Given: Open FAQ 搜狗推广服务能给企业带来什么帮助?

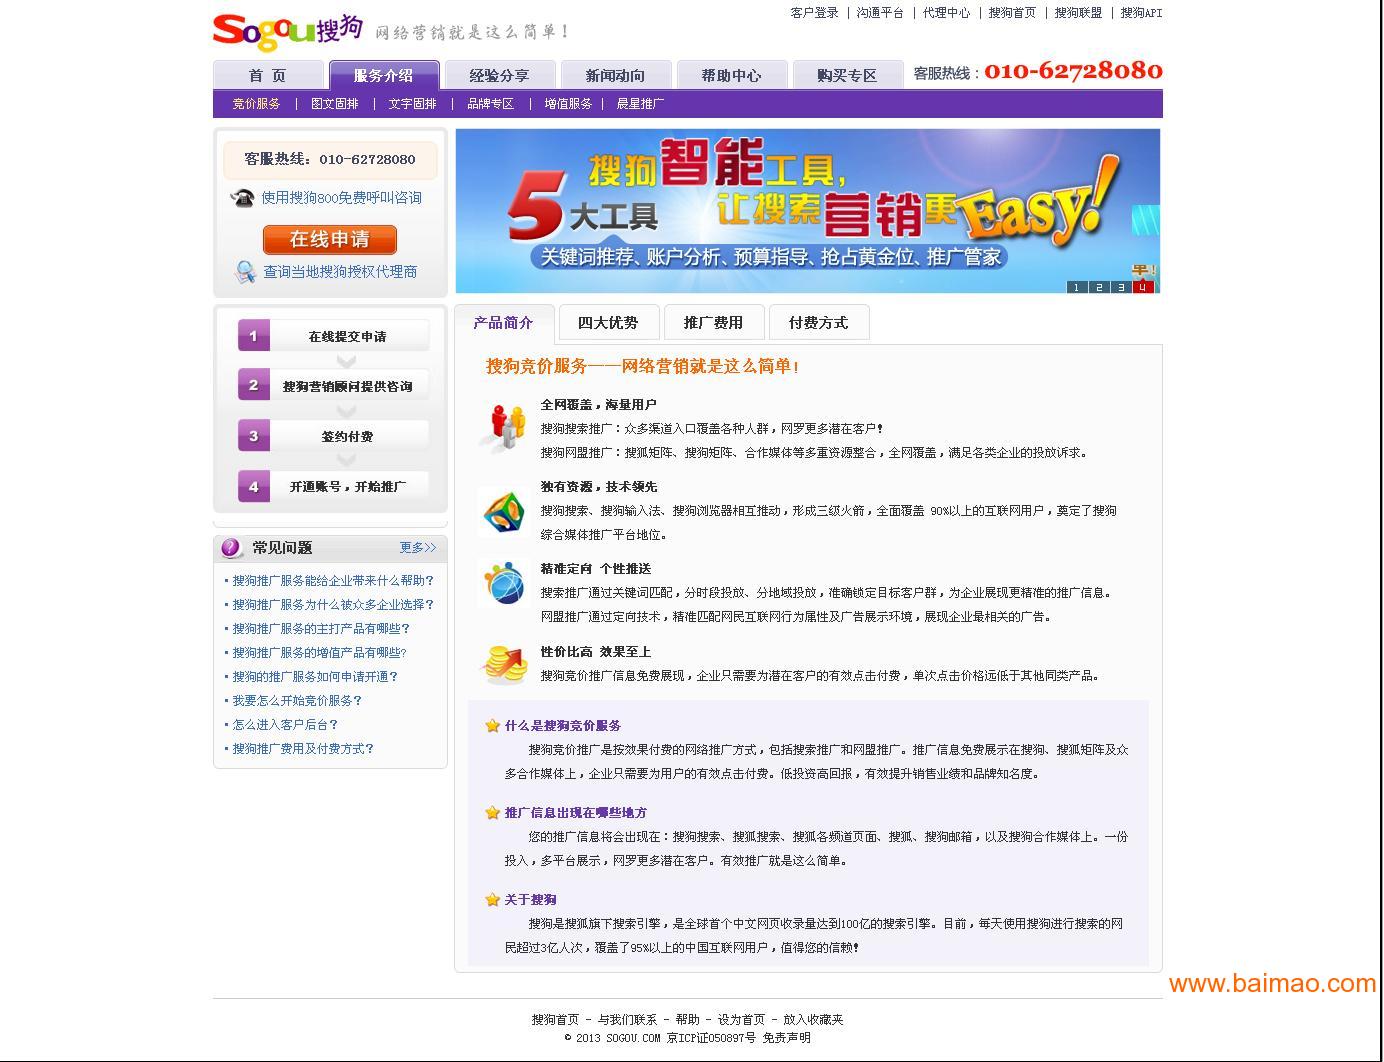Looking at the screenshot, I should pyautogui.click(x=333, y=581).
